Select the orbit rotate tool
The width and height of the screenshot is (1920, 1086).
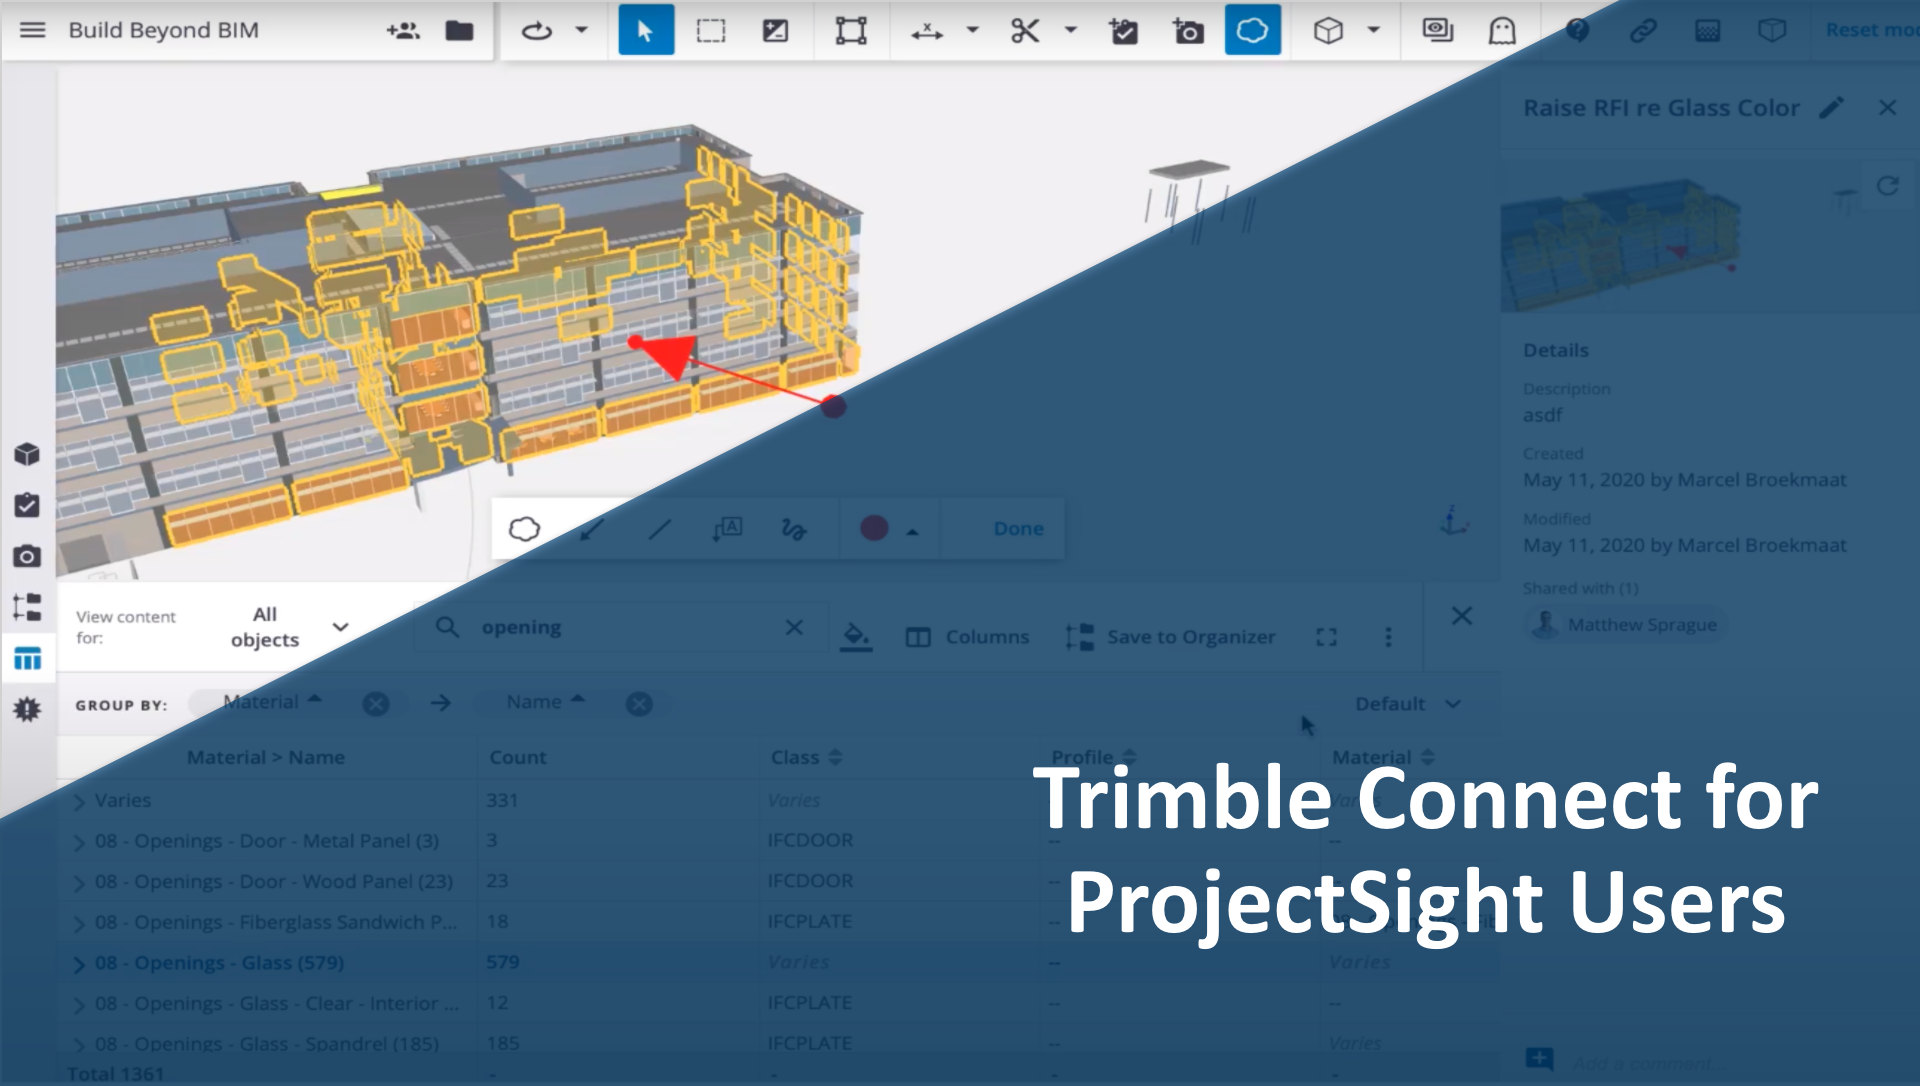click(x=537, y=30)
